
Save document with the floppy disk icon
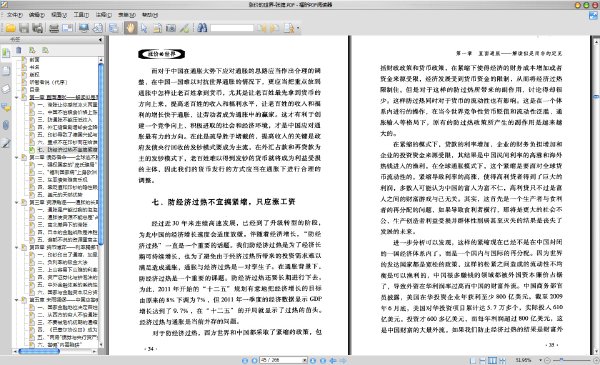point(24,28)
